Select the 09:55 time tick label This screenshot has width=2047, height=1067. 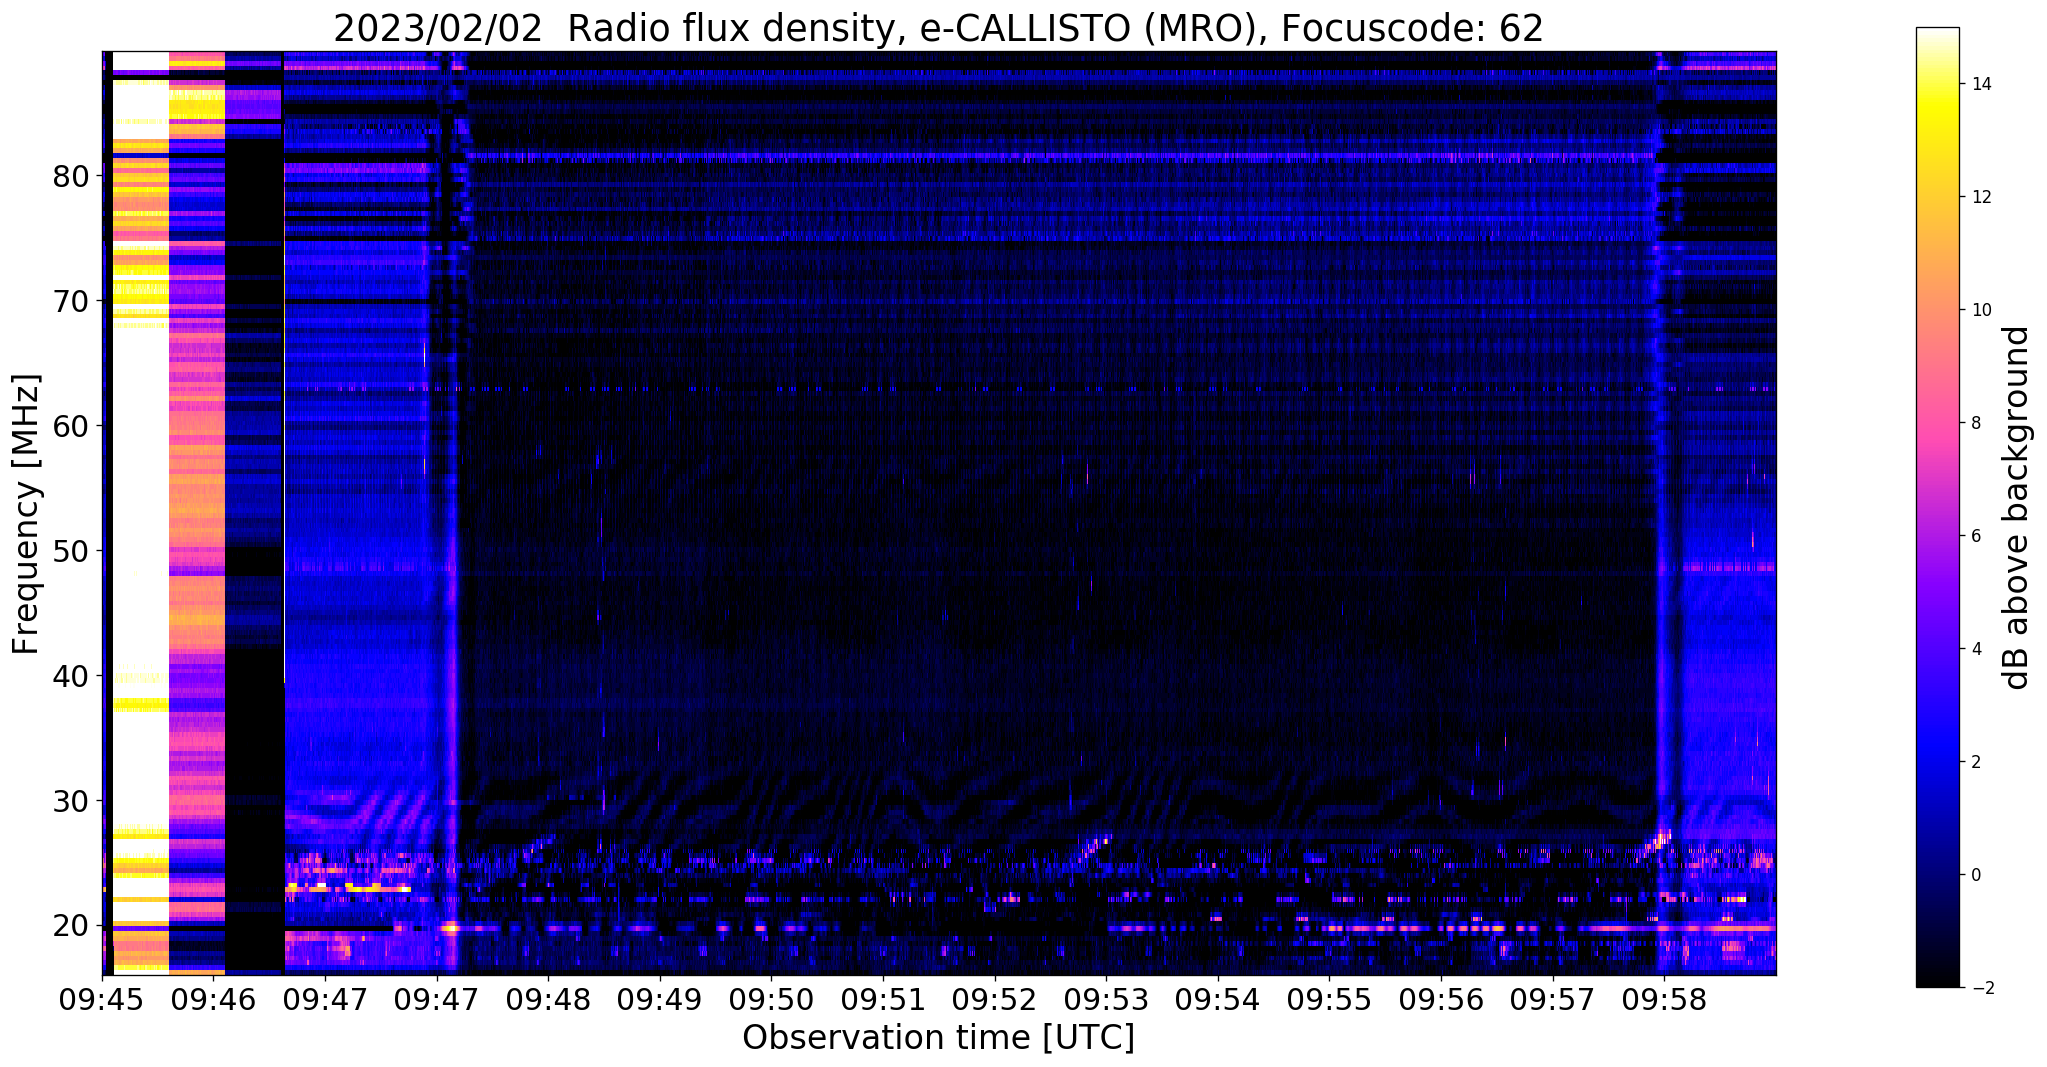coord(1329,998)
